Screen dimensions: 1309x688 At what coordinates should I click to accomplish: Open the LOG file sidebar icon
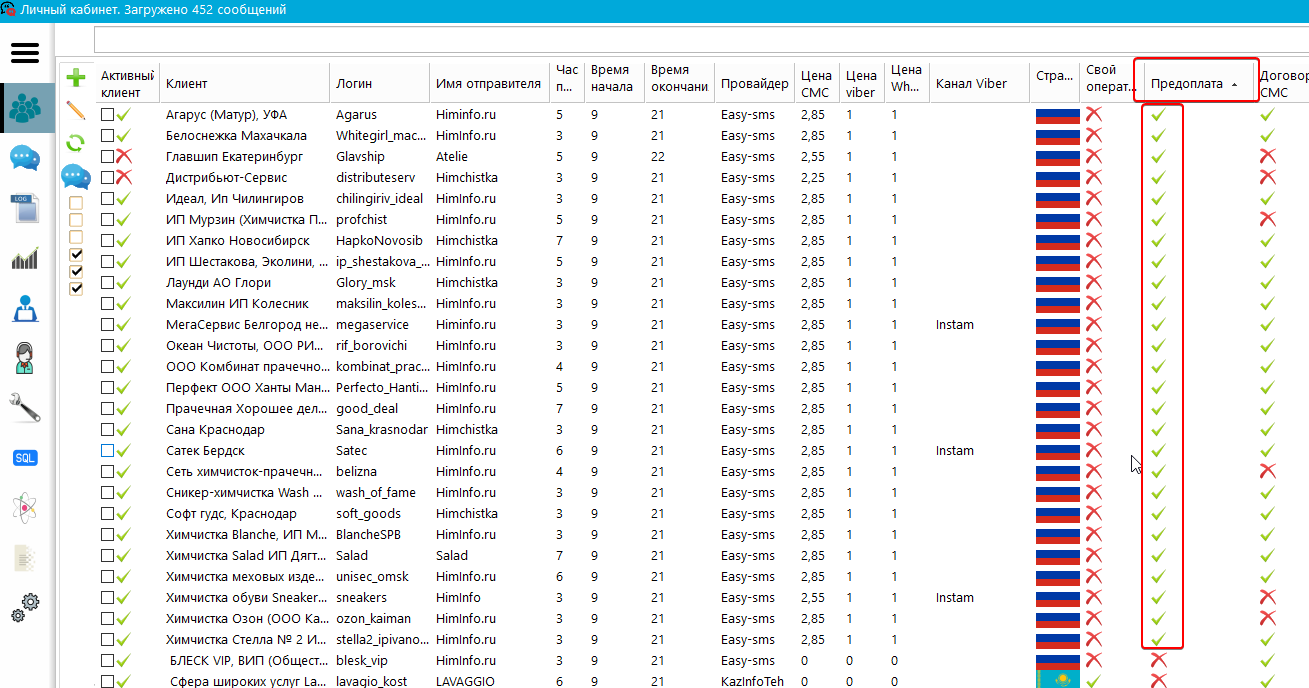25,209
